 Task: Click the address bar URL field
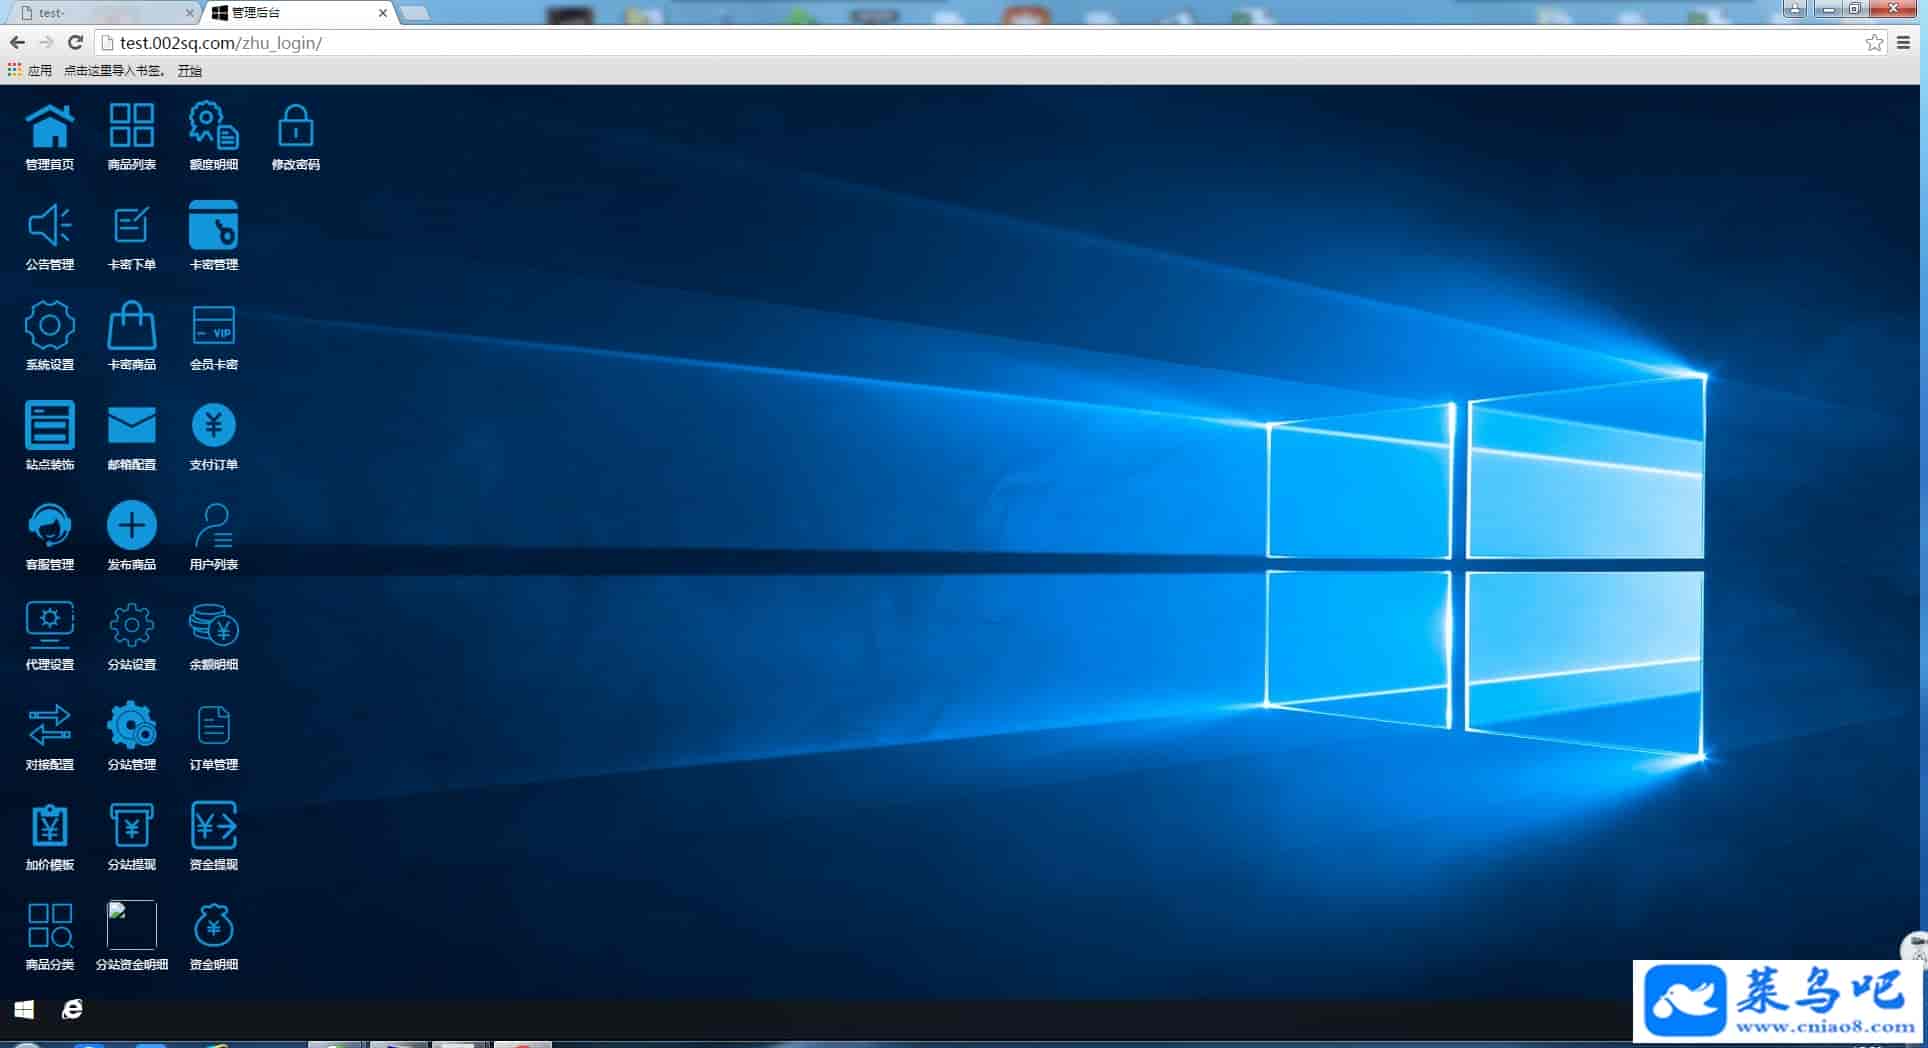(980, 43)
